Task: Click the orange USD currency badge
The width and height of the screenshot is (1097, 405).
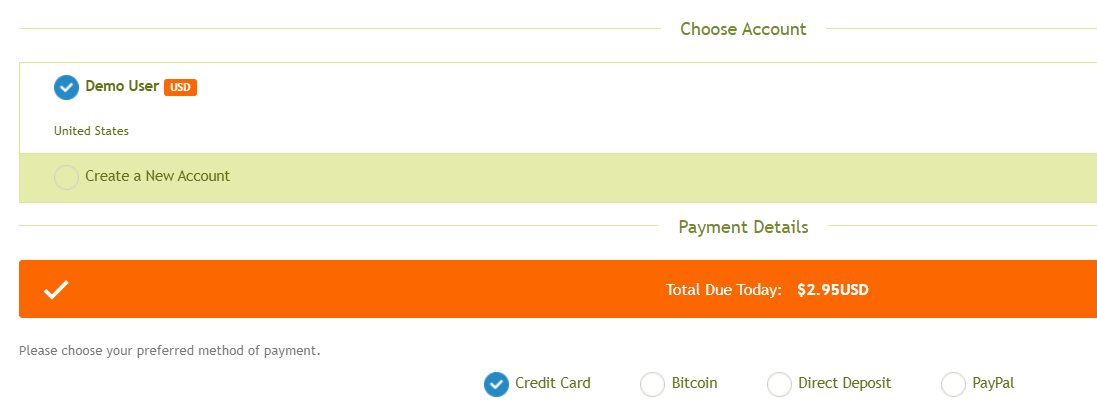Action: click(x=181, y=87)
